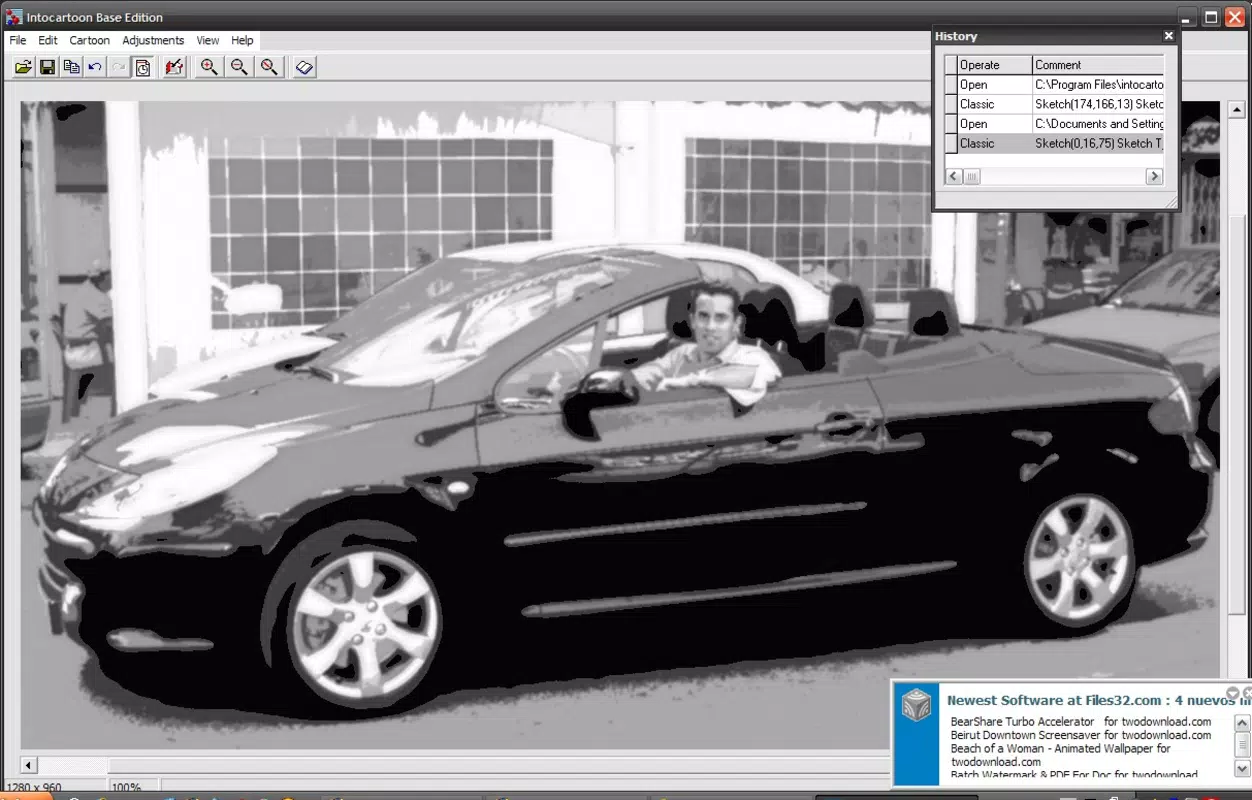
Task: Click the box icon in the Files32 popup
Action: [916, 705]
